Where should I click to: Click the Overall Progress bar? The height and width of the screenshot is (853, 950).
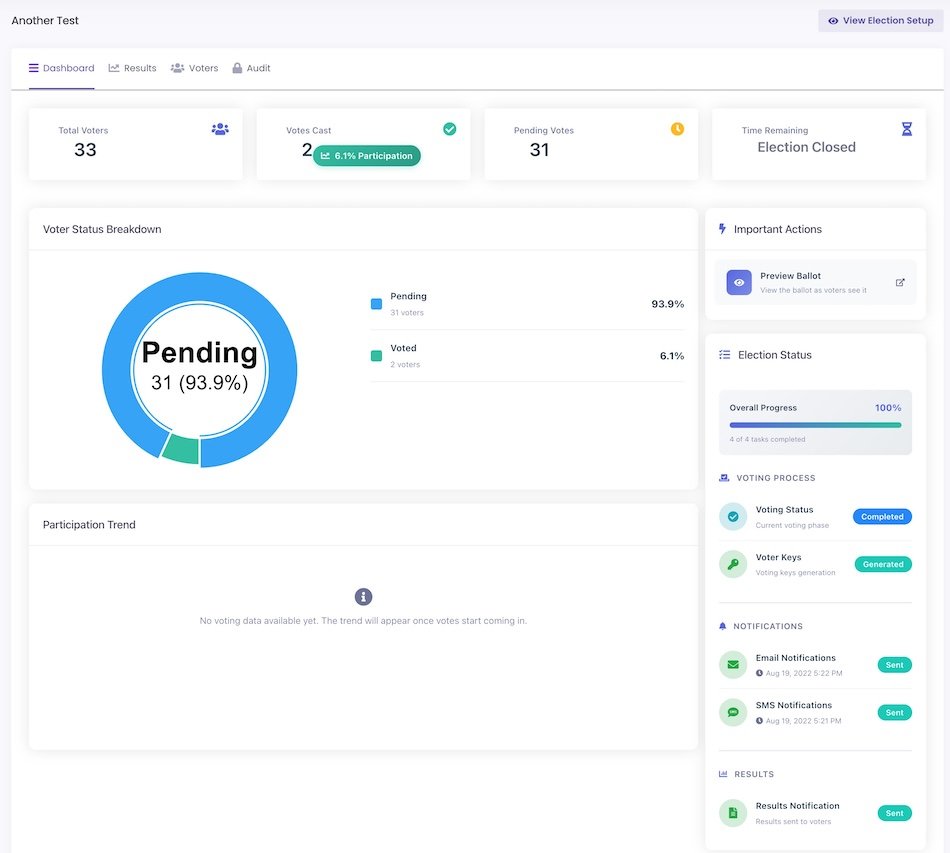[815, 425]
